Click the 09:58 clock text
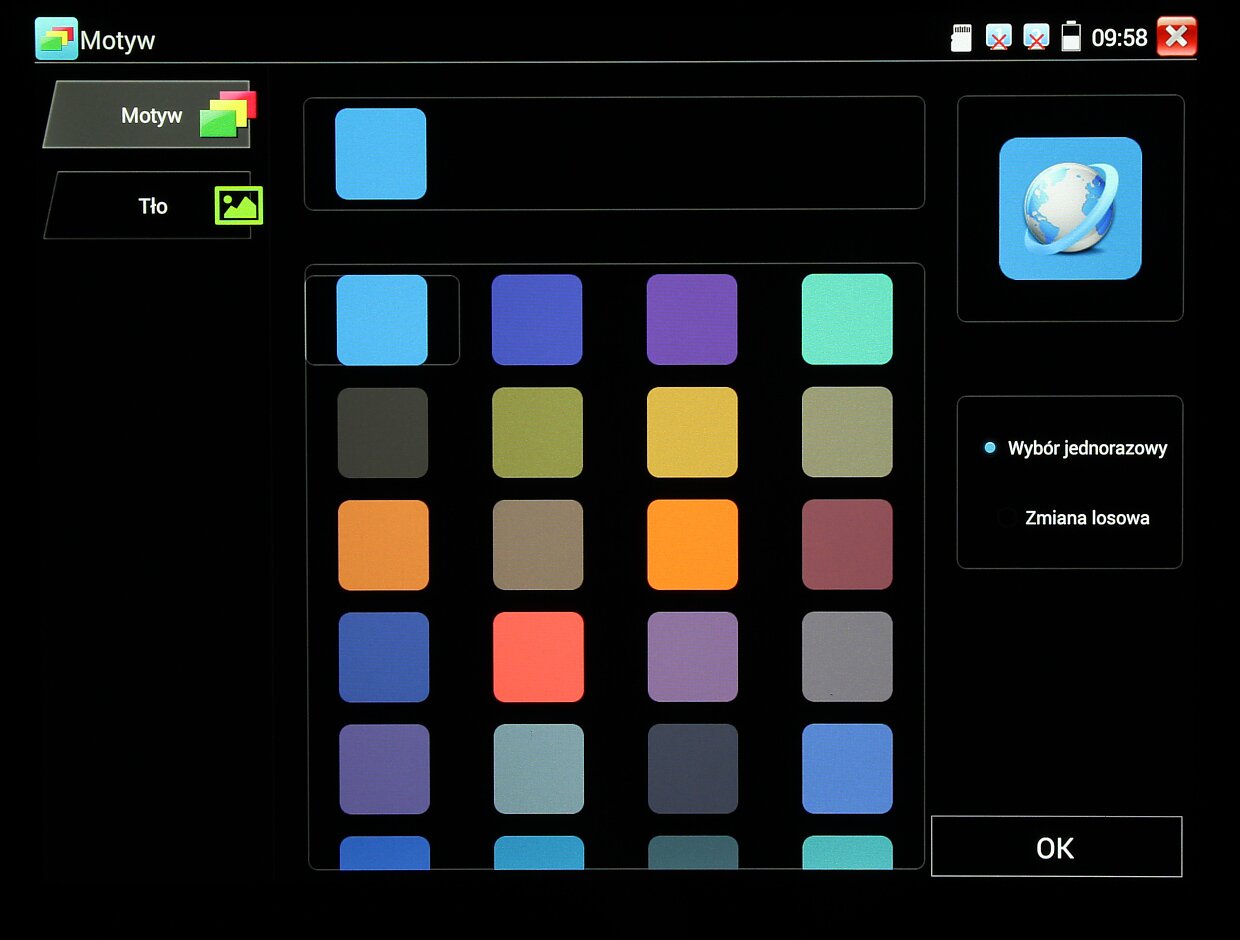This screenshot has height=940, width=1240. click(x=1119, y=38)
